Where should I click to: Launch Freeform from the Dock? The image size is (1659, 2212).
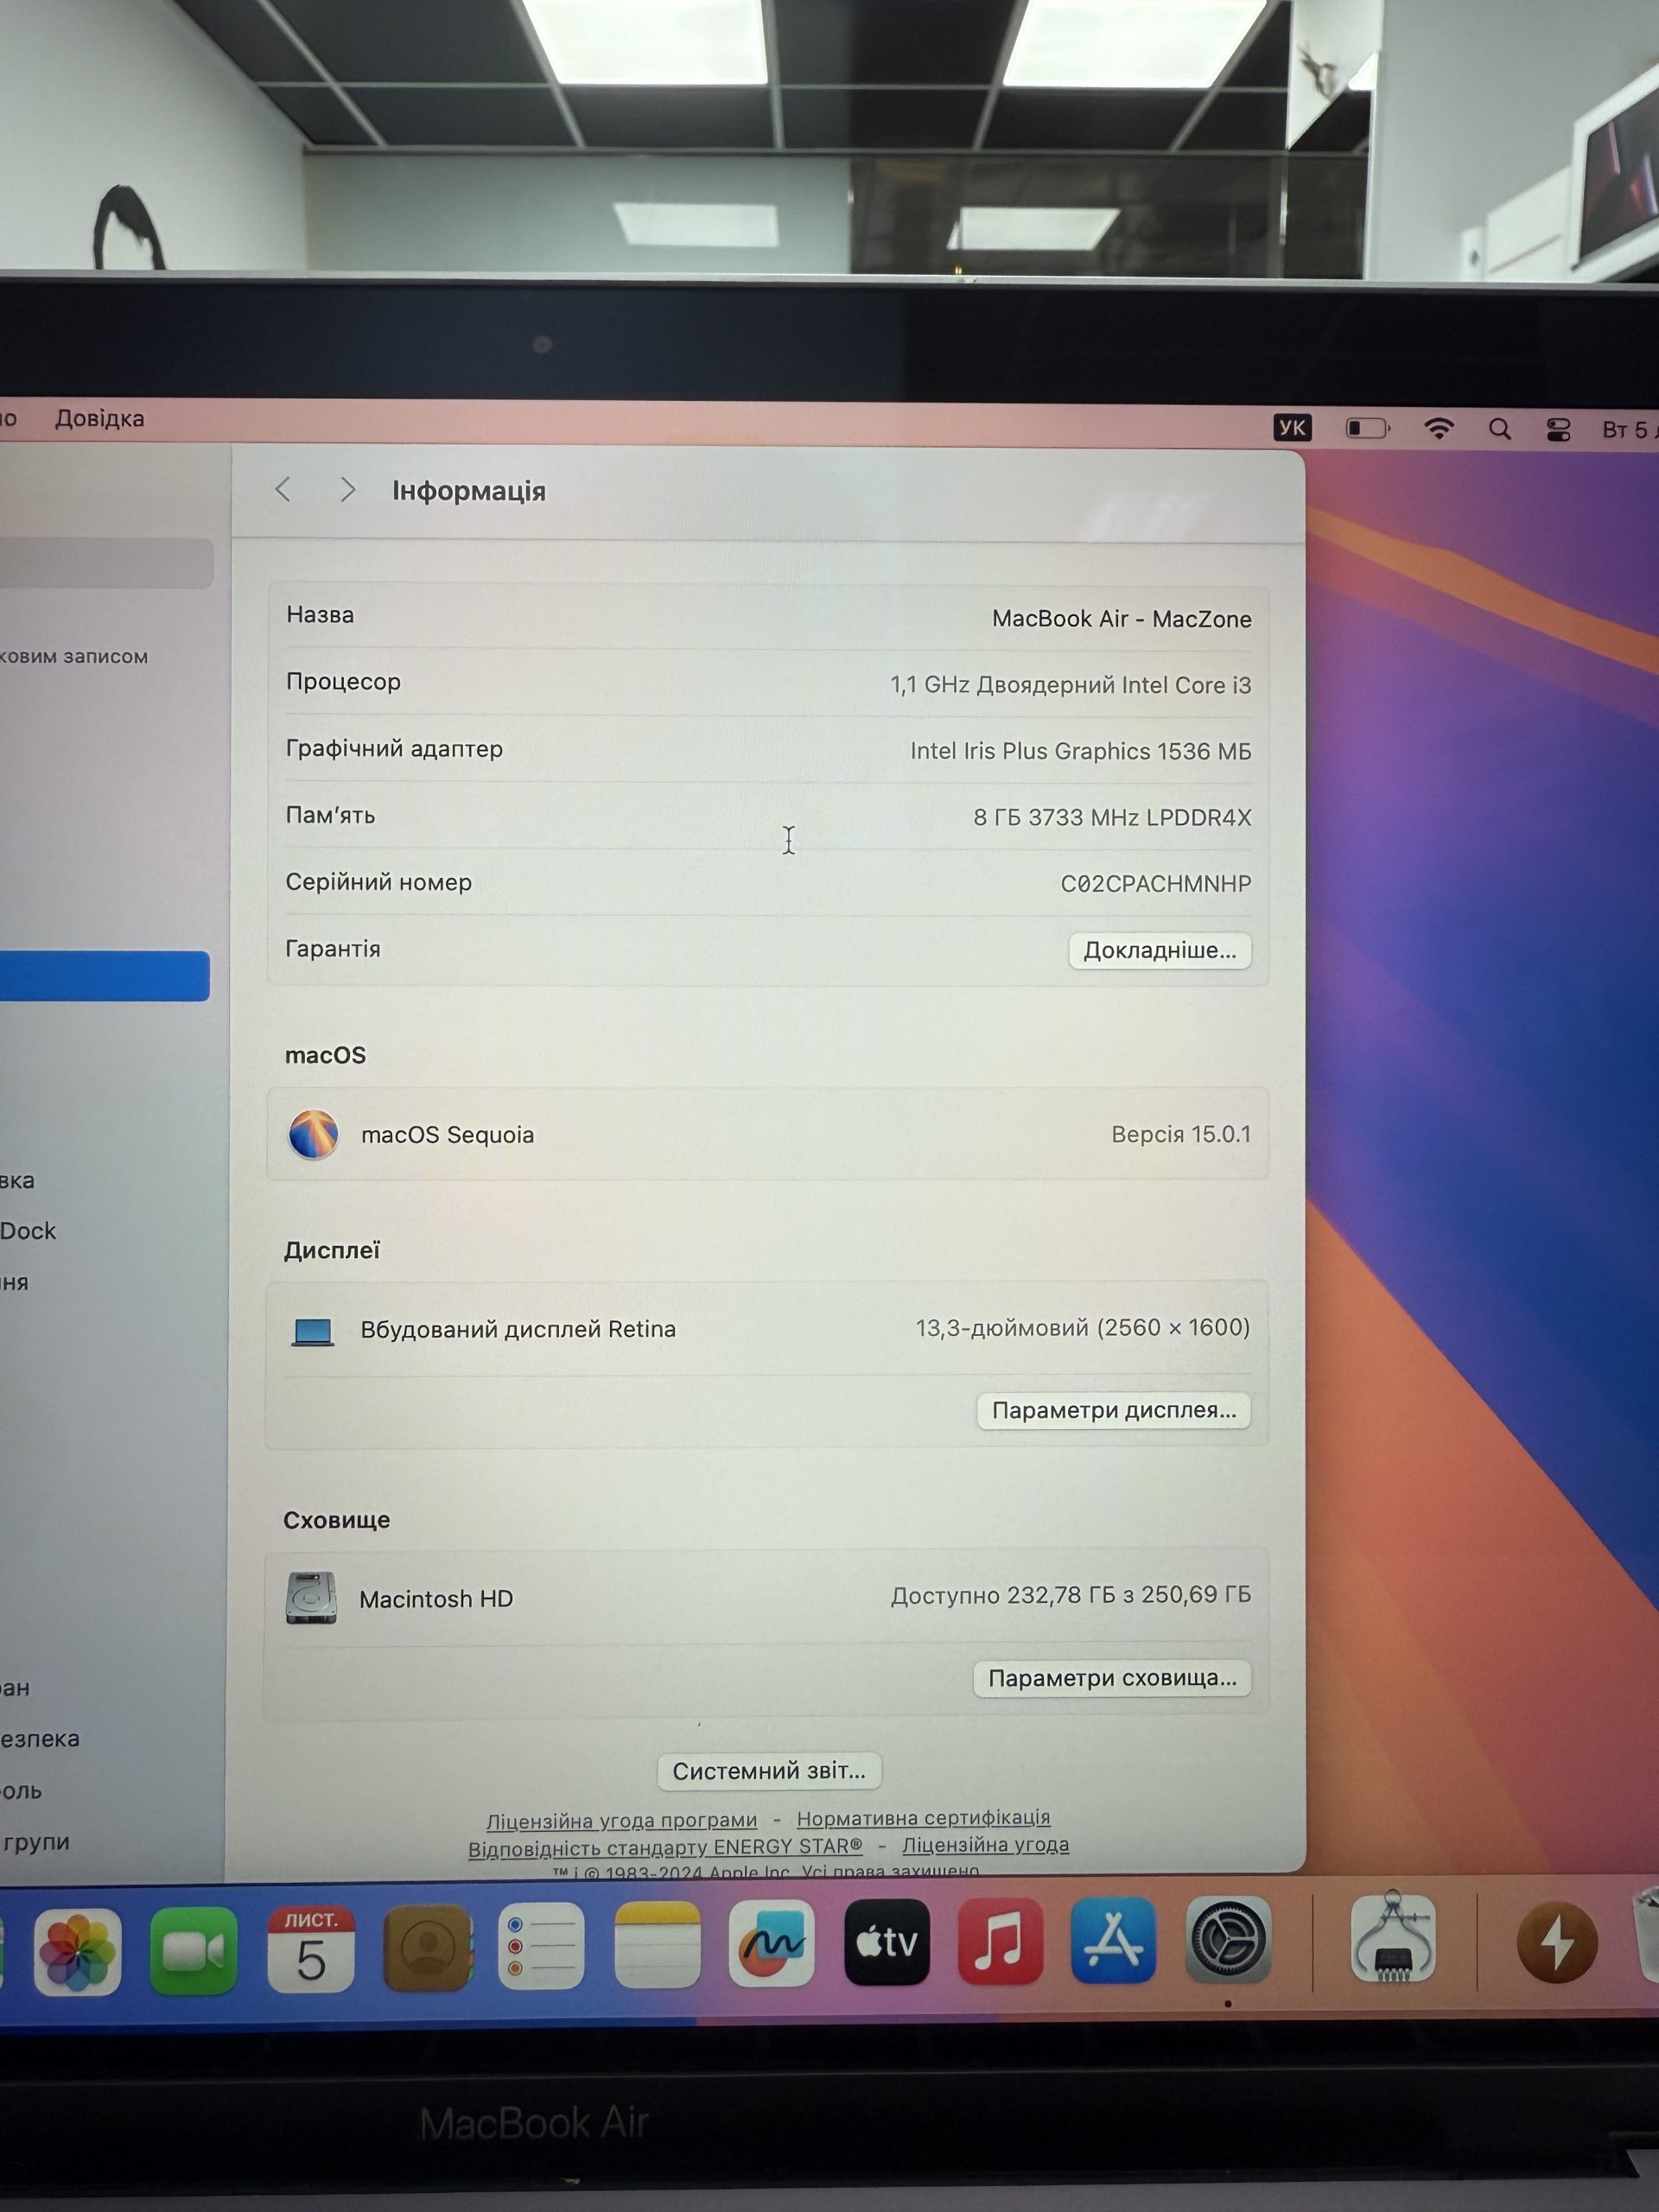[771, 1943]
